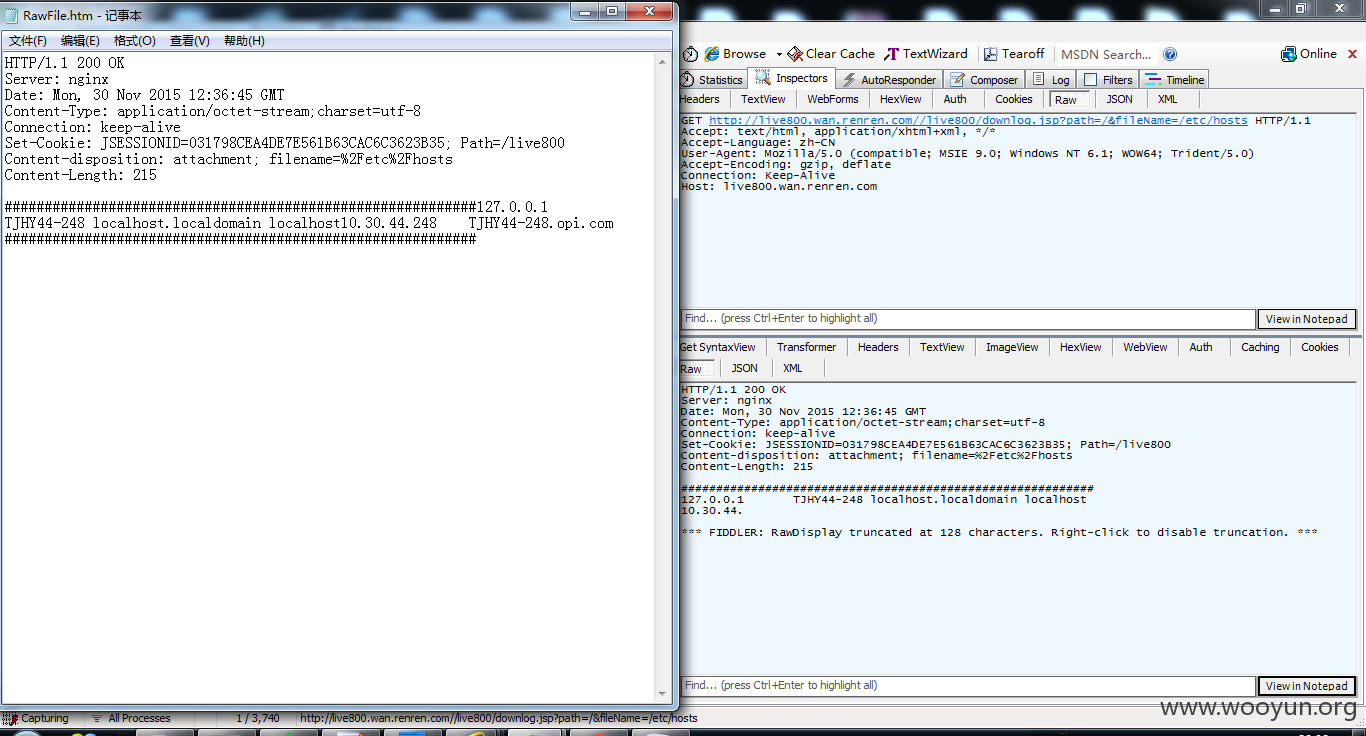Click Notepad scrollbar up arrow

tap(663, 61)
